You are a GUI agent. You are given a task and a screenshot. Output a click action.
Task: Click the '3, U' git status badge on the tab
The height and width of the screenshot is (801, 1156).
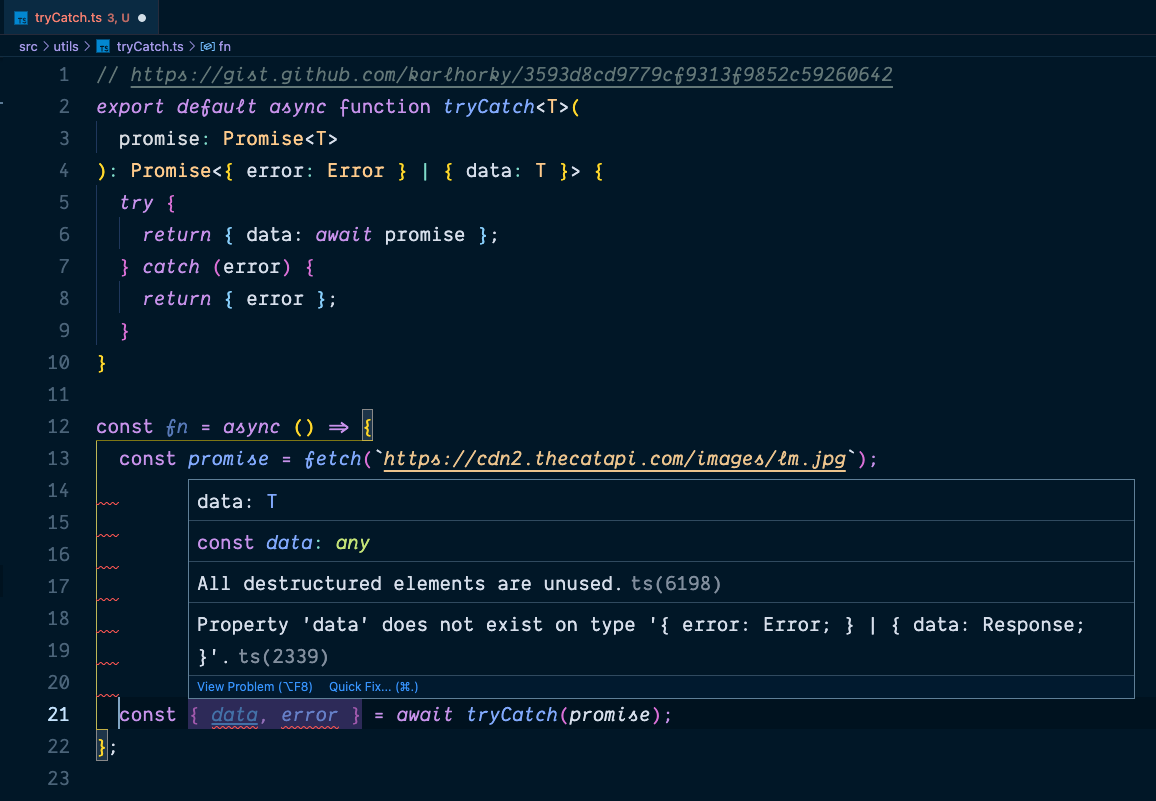click(117, 16)
